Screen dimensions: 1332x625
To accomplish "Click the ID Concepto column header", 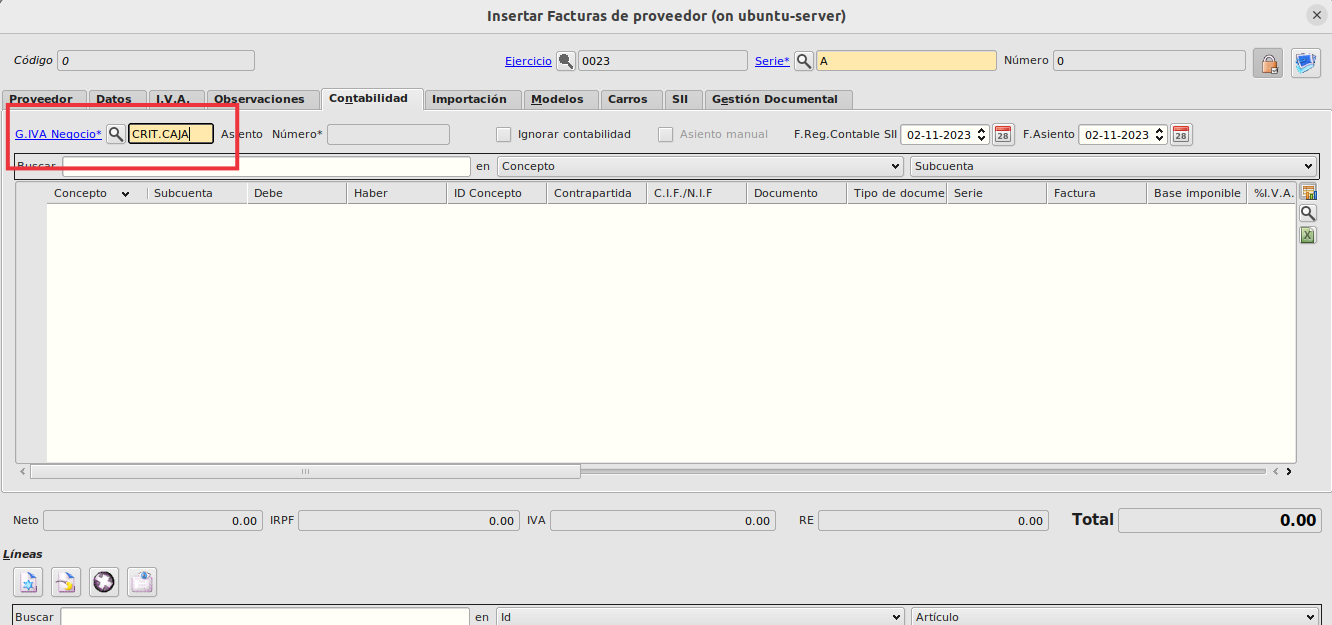I will pyautogui.click(x=497, y=193).
